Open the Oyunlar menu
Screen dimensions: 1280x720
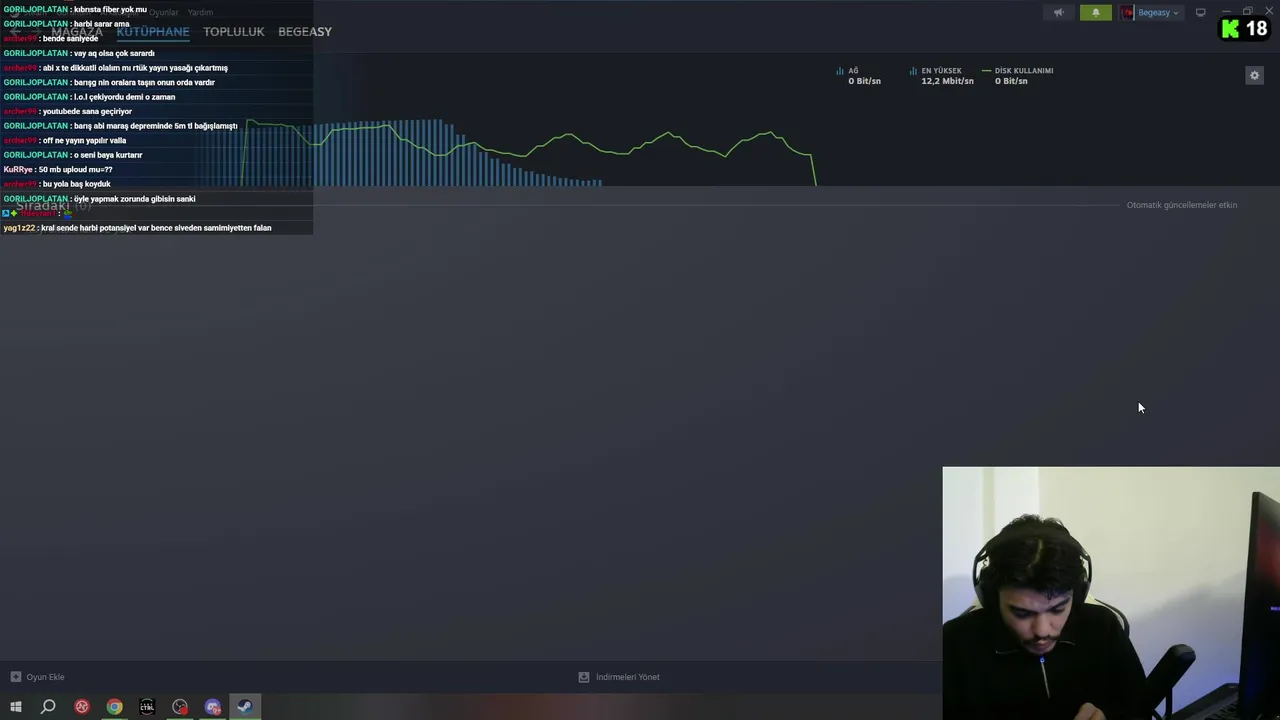coord(163,12)
